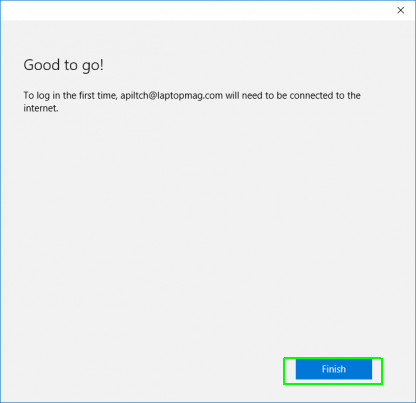Exit the dialog using the top-right X
The width and height of the screenshot is (416, 403).
coord(401,10)
